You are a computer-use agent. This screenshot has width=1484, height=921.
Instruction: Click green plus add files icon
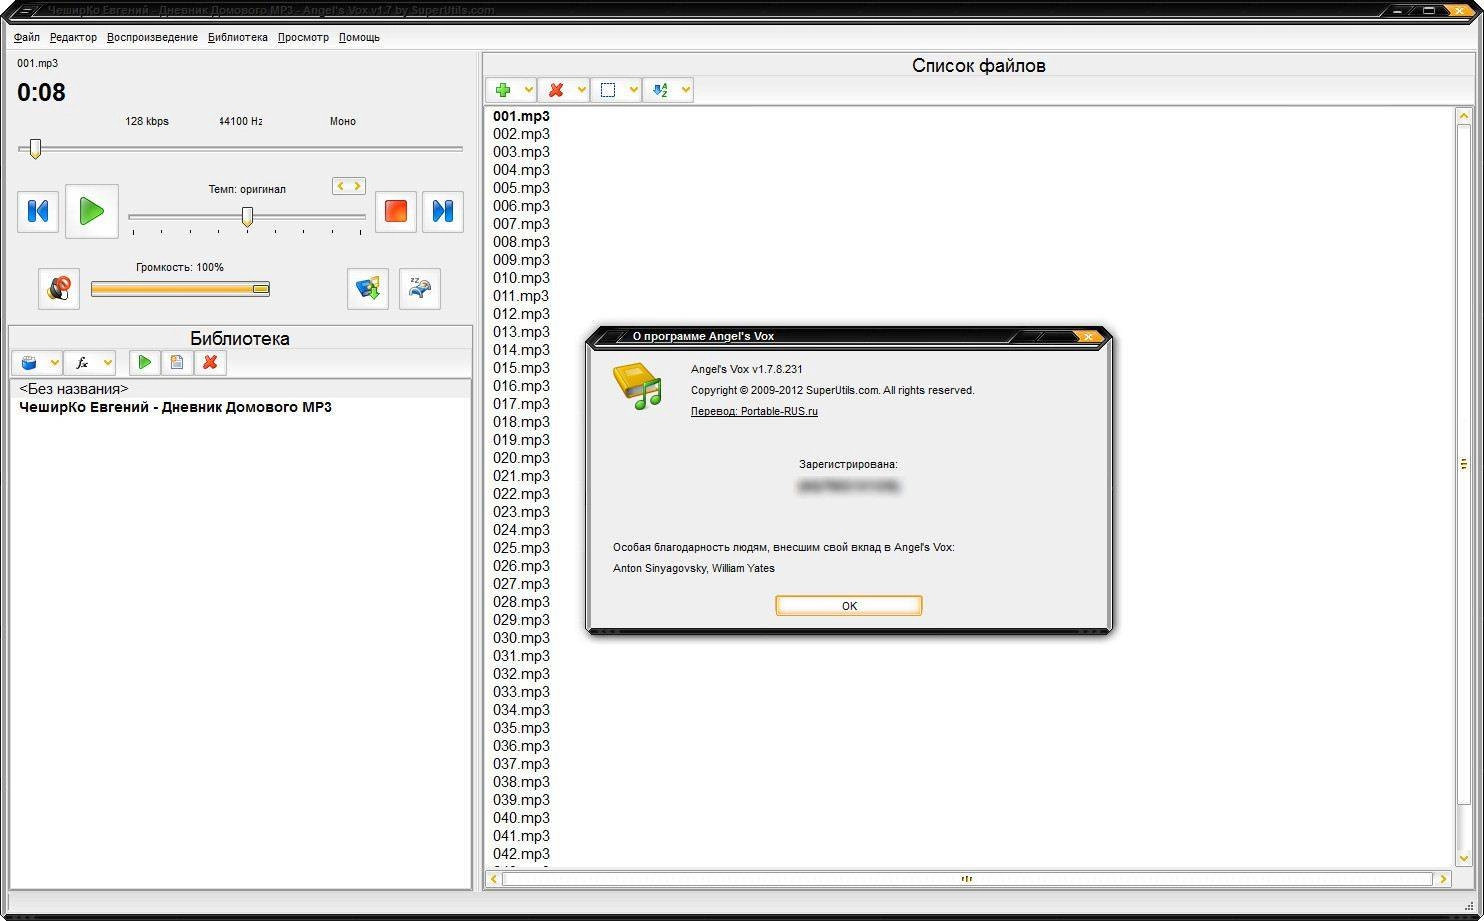(503, 90)
